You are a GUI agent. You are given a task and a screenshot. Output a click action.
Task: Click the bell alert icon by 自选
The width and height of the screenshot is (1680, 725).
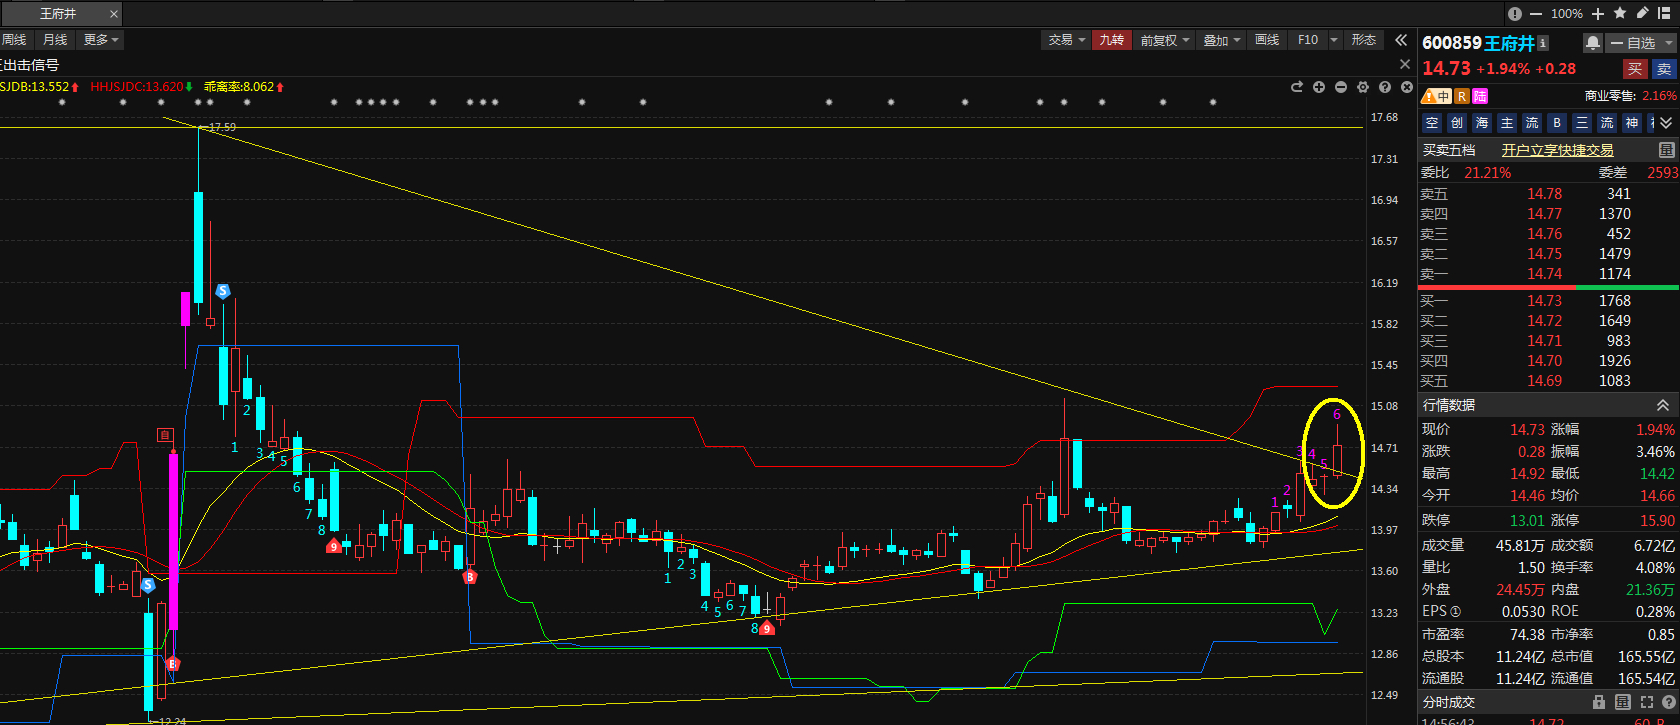[x=1593, y=43]
